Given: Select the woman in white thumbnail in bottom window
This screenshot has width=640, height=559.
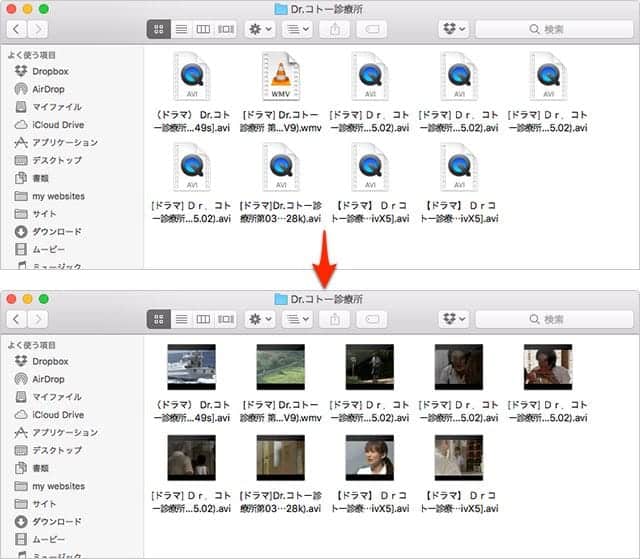Looking at the screenshot, I should (370, 457).
